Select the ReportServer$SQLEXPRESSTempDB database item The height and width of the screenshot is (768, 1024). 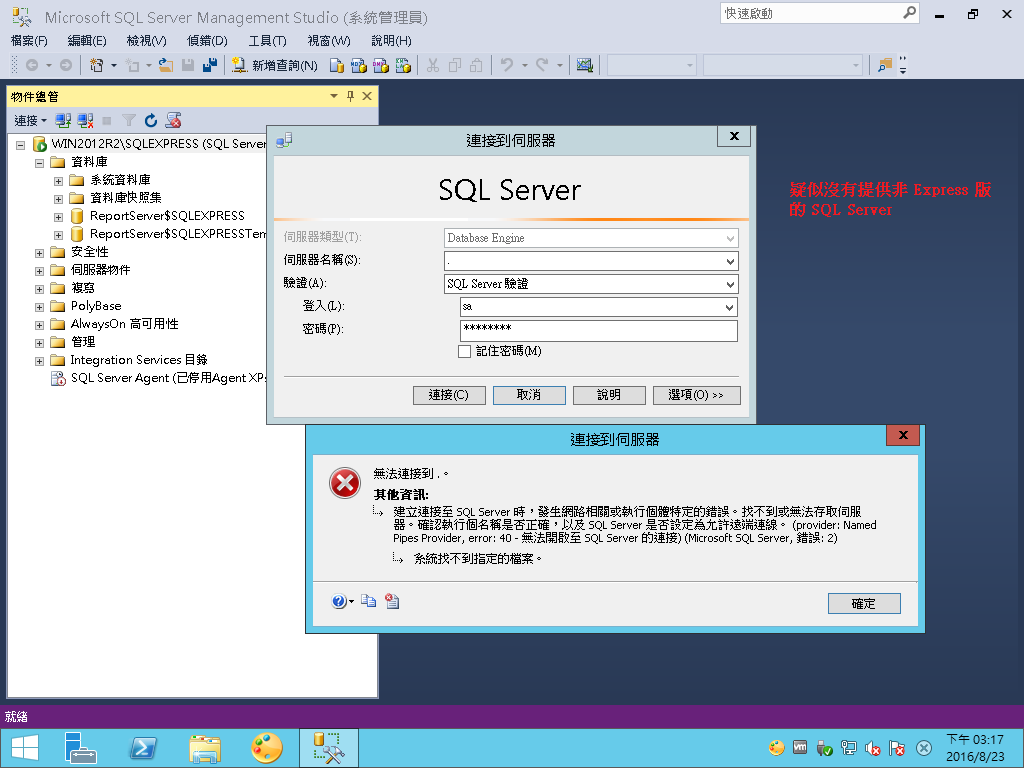(x=168, y=234)
